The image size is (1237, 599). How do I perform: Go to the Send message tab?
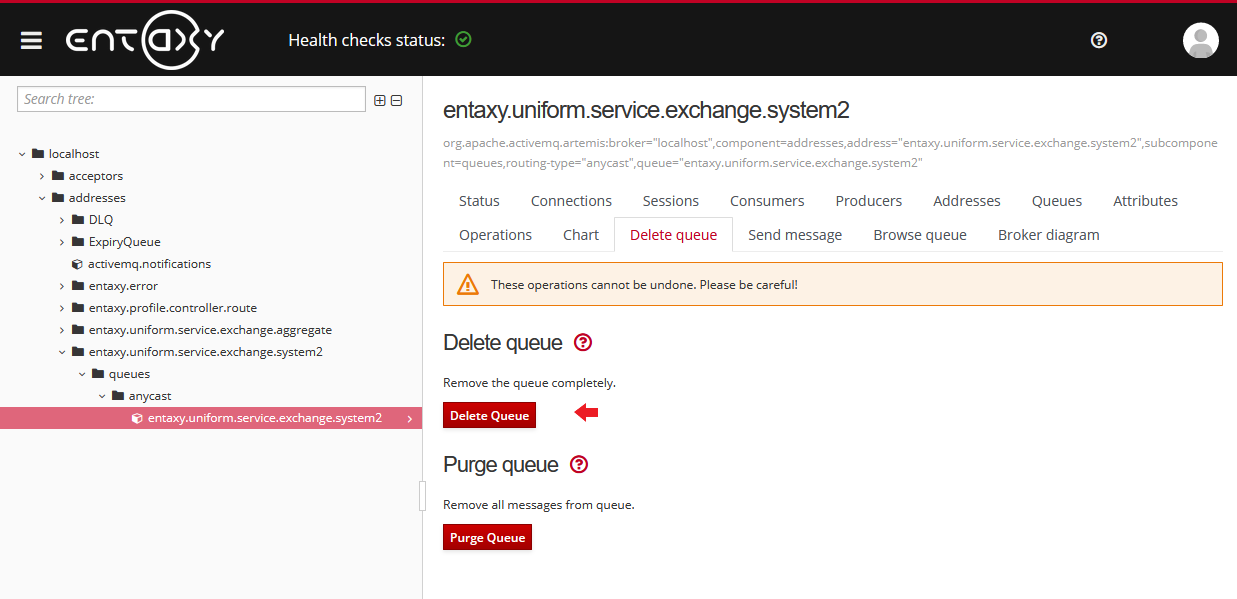pos(794,235)
